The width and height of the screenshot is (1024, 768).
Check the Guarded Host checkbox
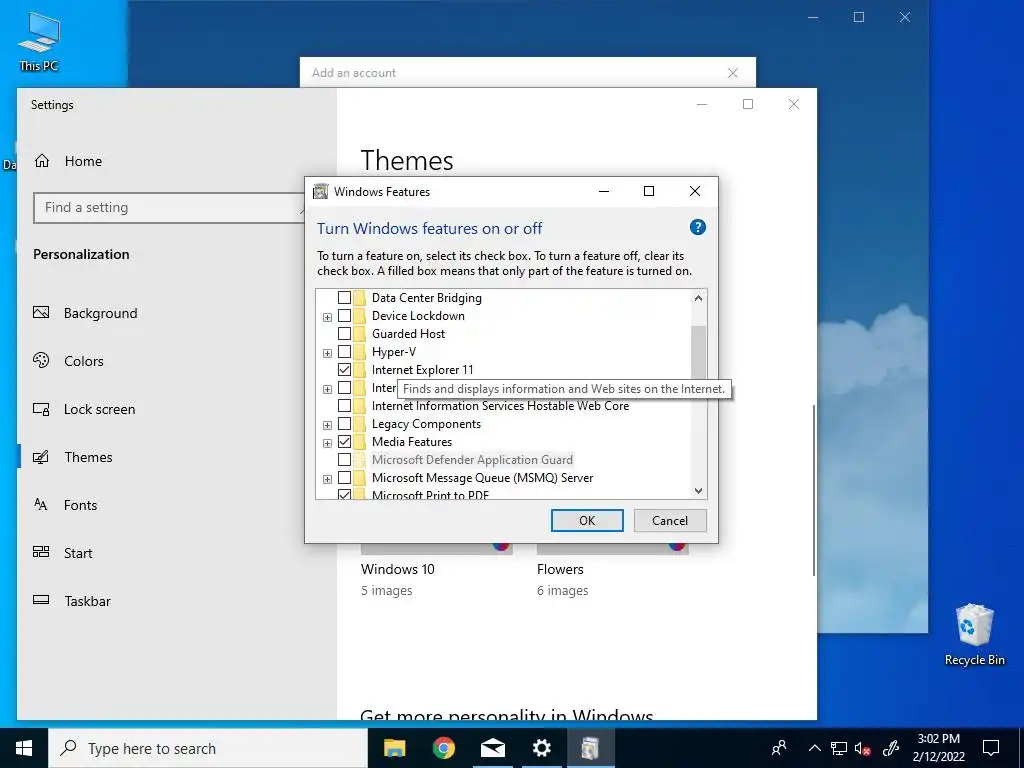[344, 333]
